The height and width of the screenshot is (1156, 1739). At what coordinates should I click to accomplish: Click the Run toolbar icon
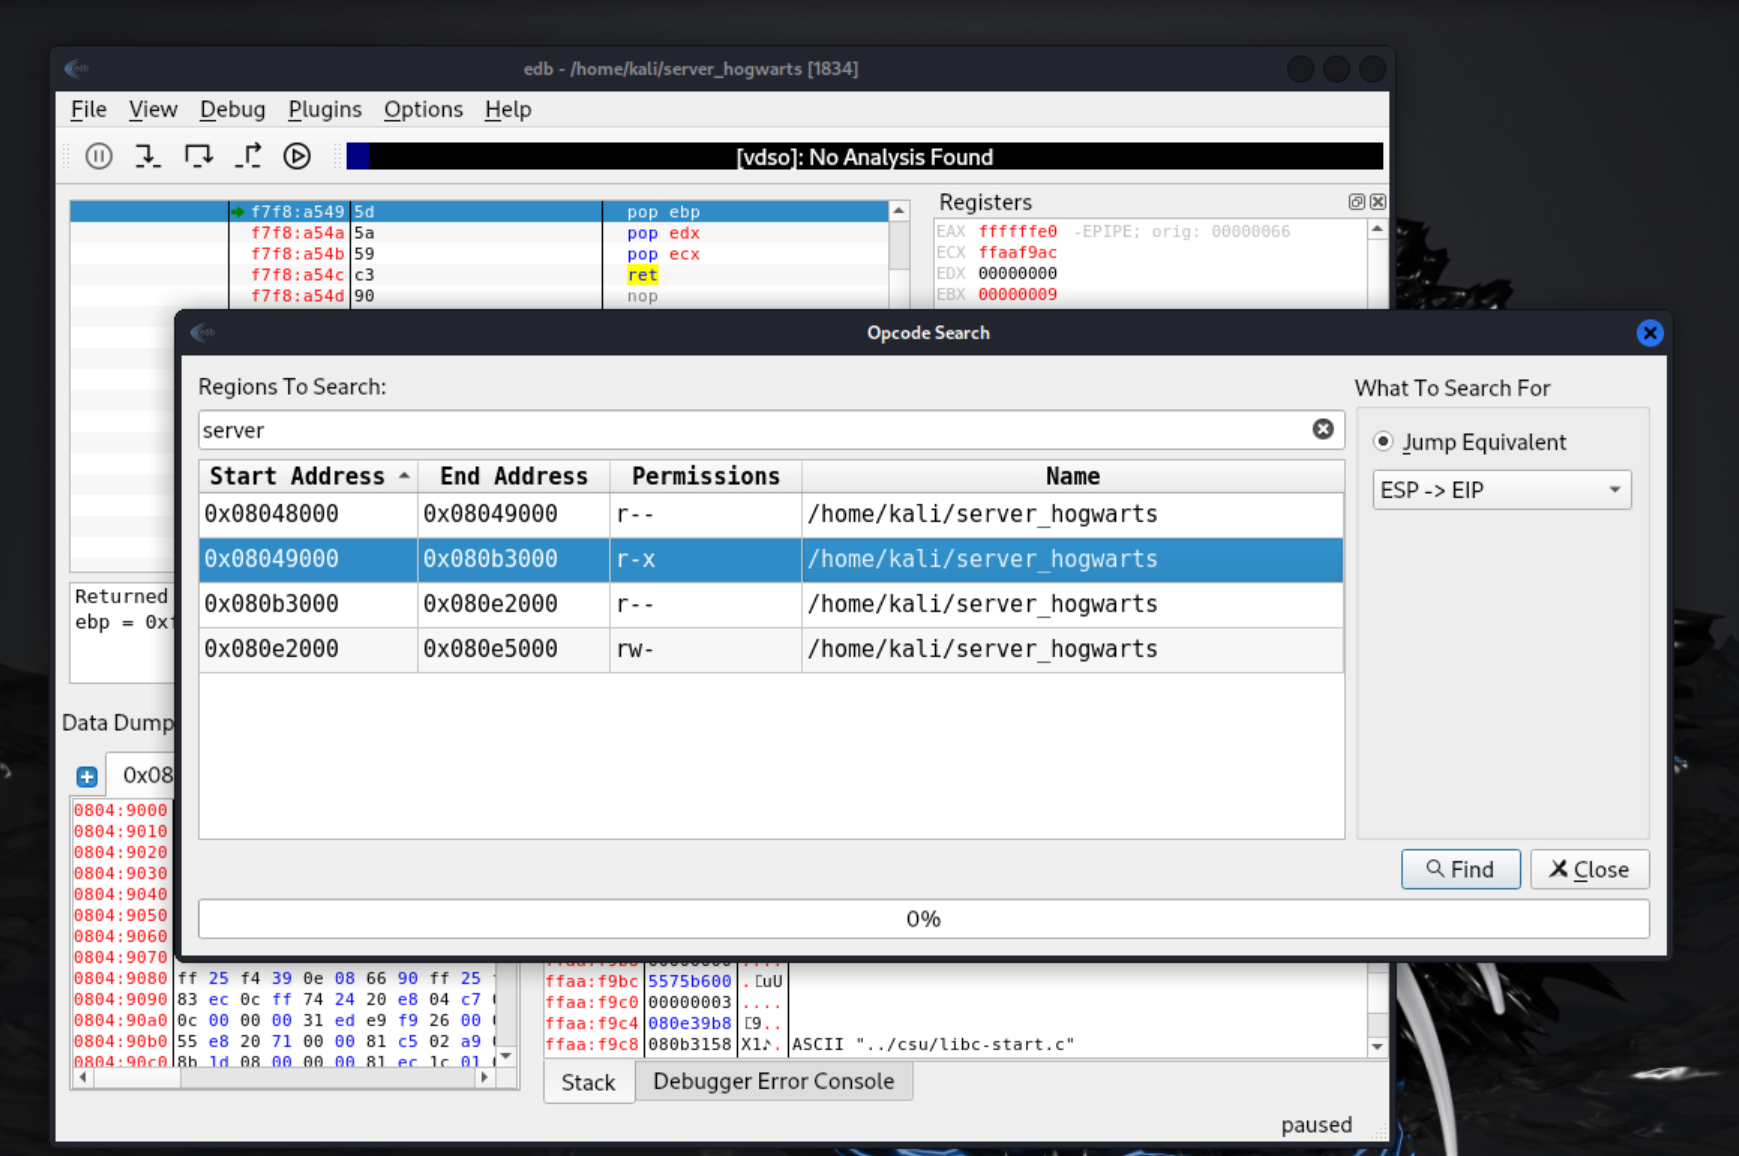tap(297, 156)
